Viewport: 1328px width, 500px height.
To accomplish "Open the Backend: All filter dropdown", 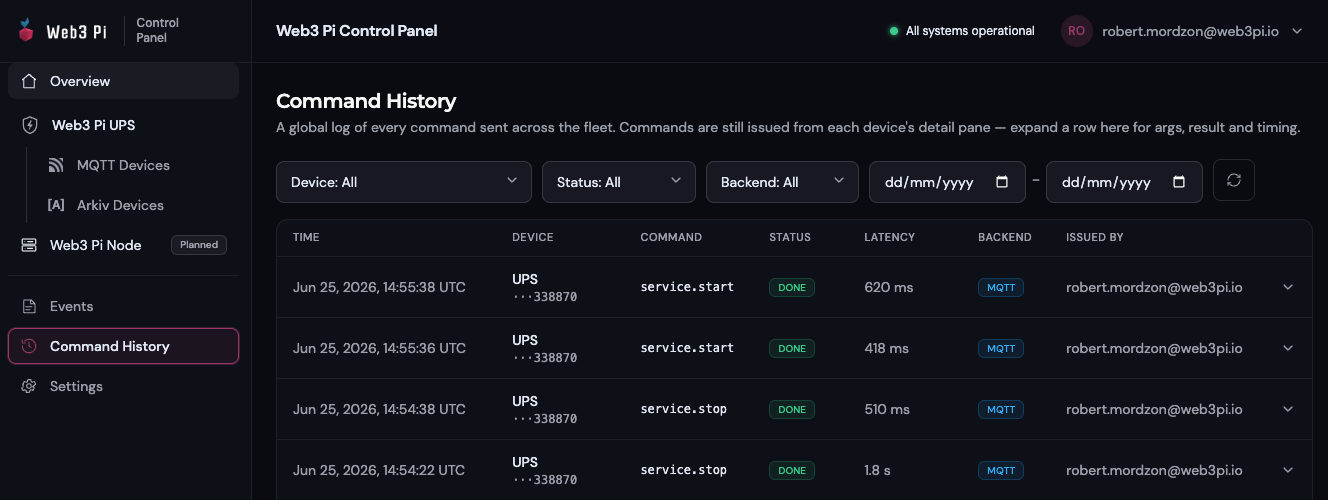I will pyautogui.click(x=782, y=182).
